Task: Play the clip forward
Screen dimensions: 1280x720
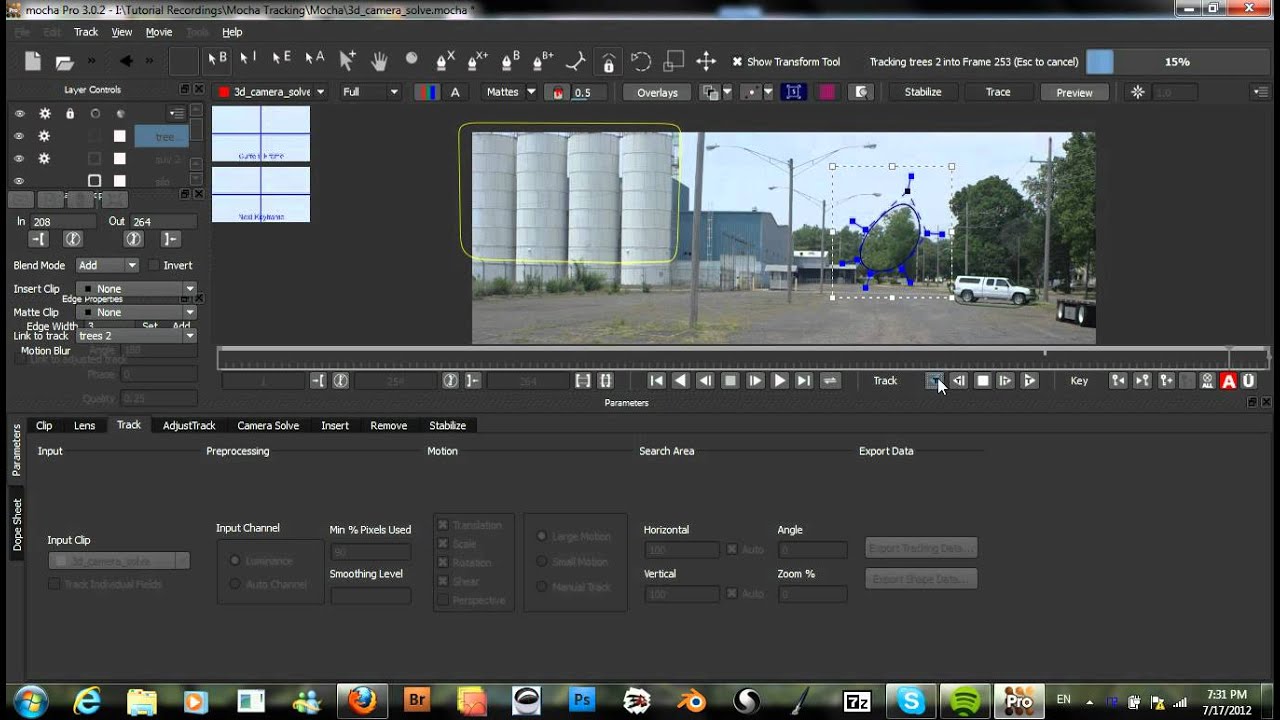Action: coord(780,380)
